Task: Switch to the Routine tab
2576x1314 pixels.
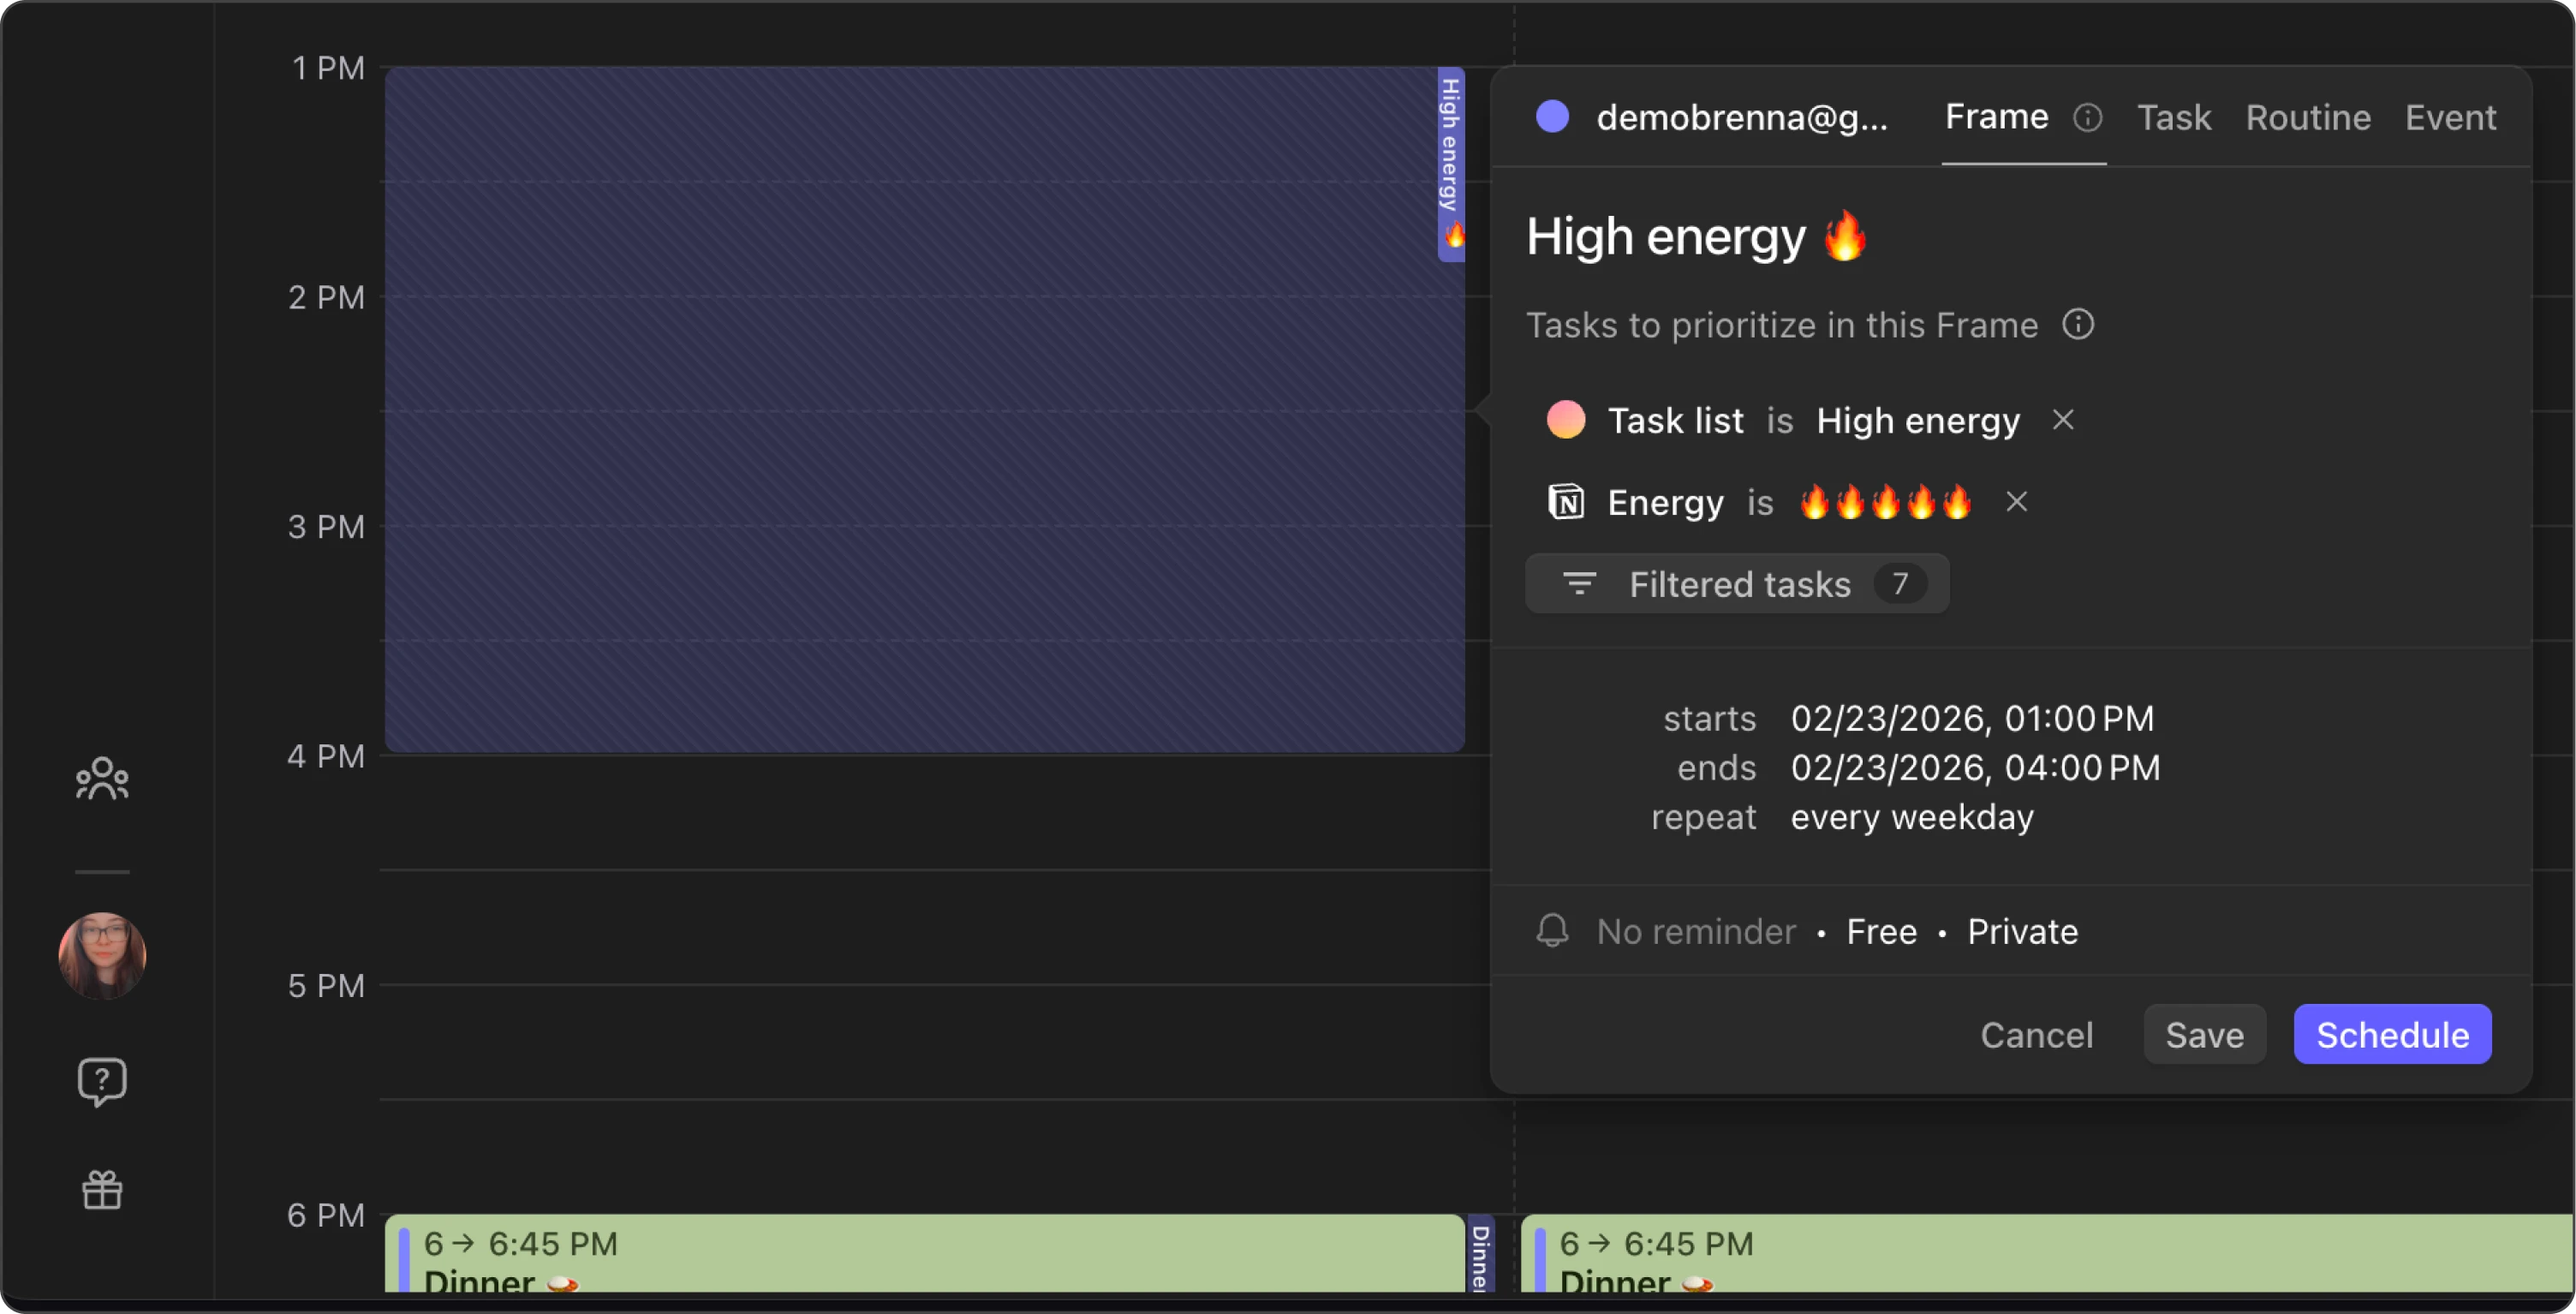Action: click(x=2307, y=117)
